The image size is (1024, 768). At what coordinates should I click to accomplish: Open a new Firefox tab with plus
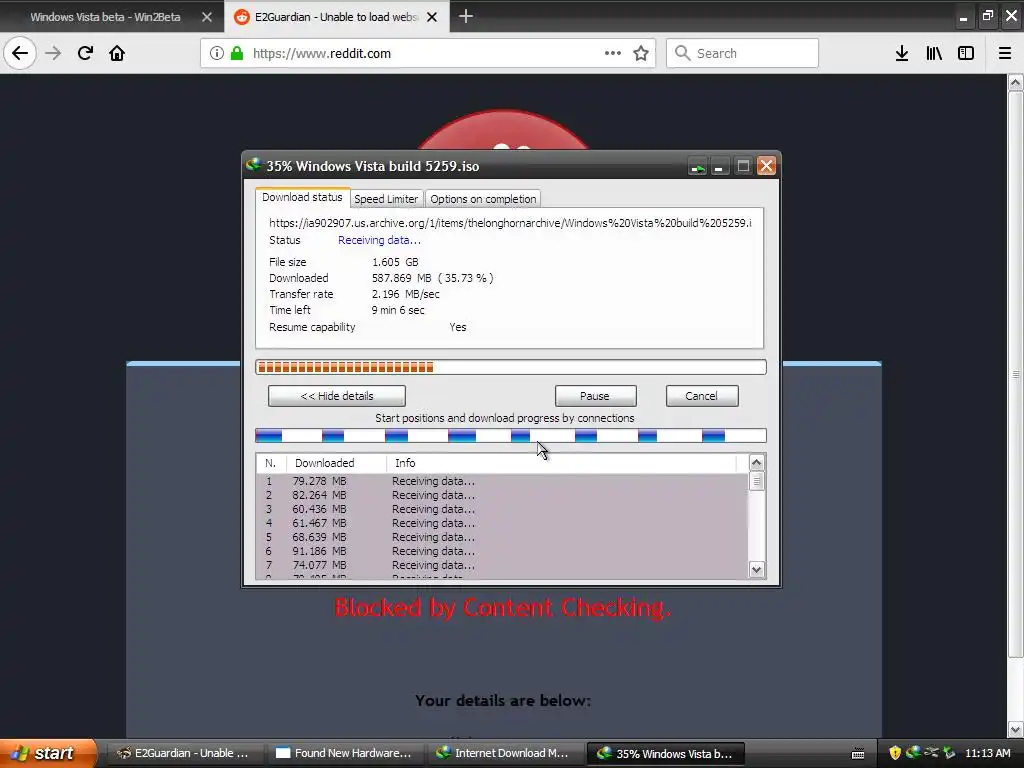(x=466, y=16)
